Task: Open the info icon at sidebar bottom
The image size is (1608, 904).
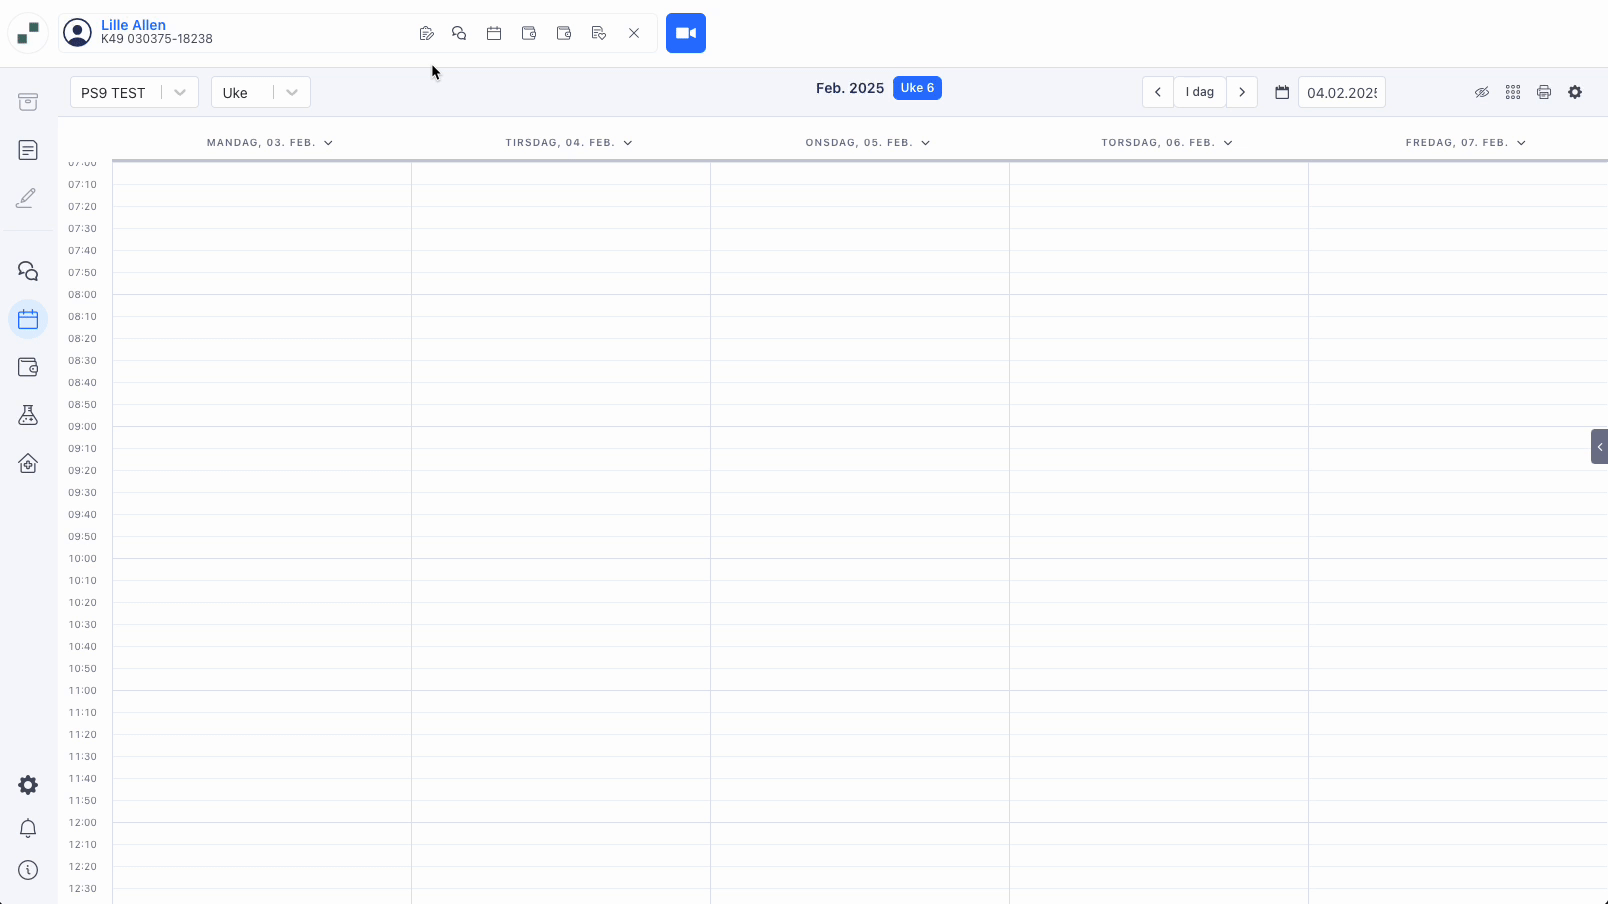Action: click(28, 870)
